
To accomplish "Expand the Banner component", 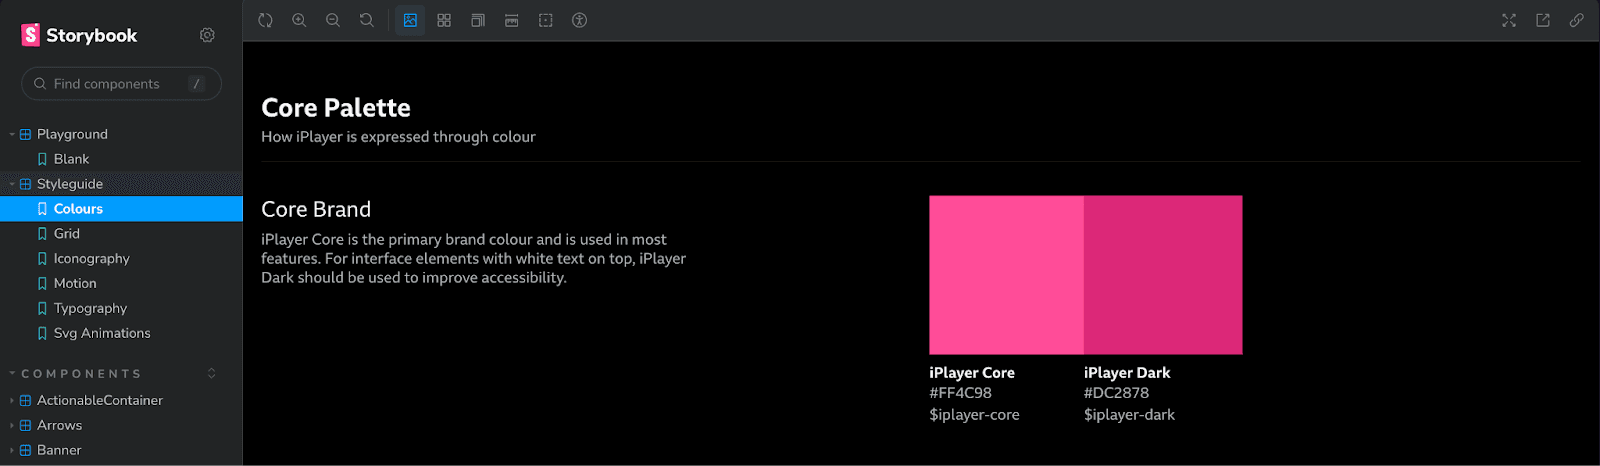I will (x=121, y=450).
